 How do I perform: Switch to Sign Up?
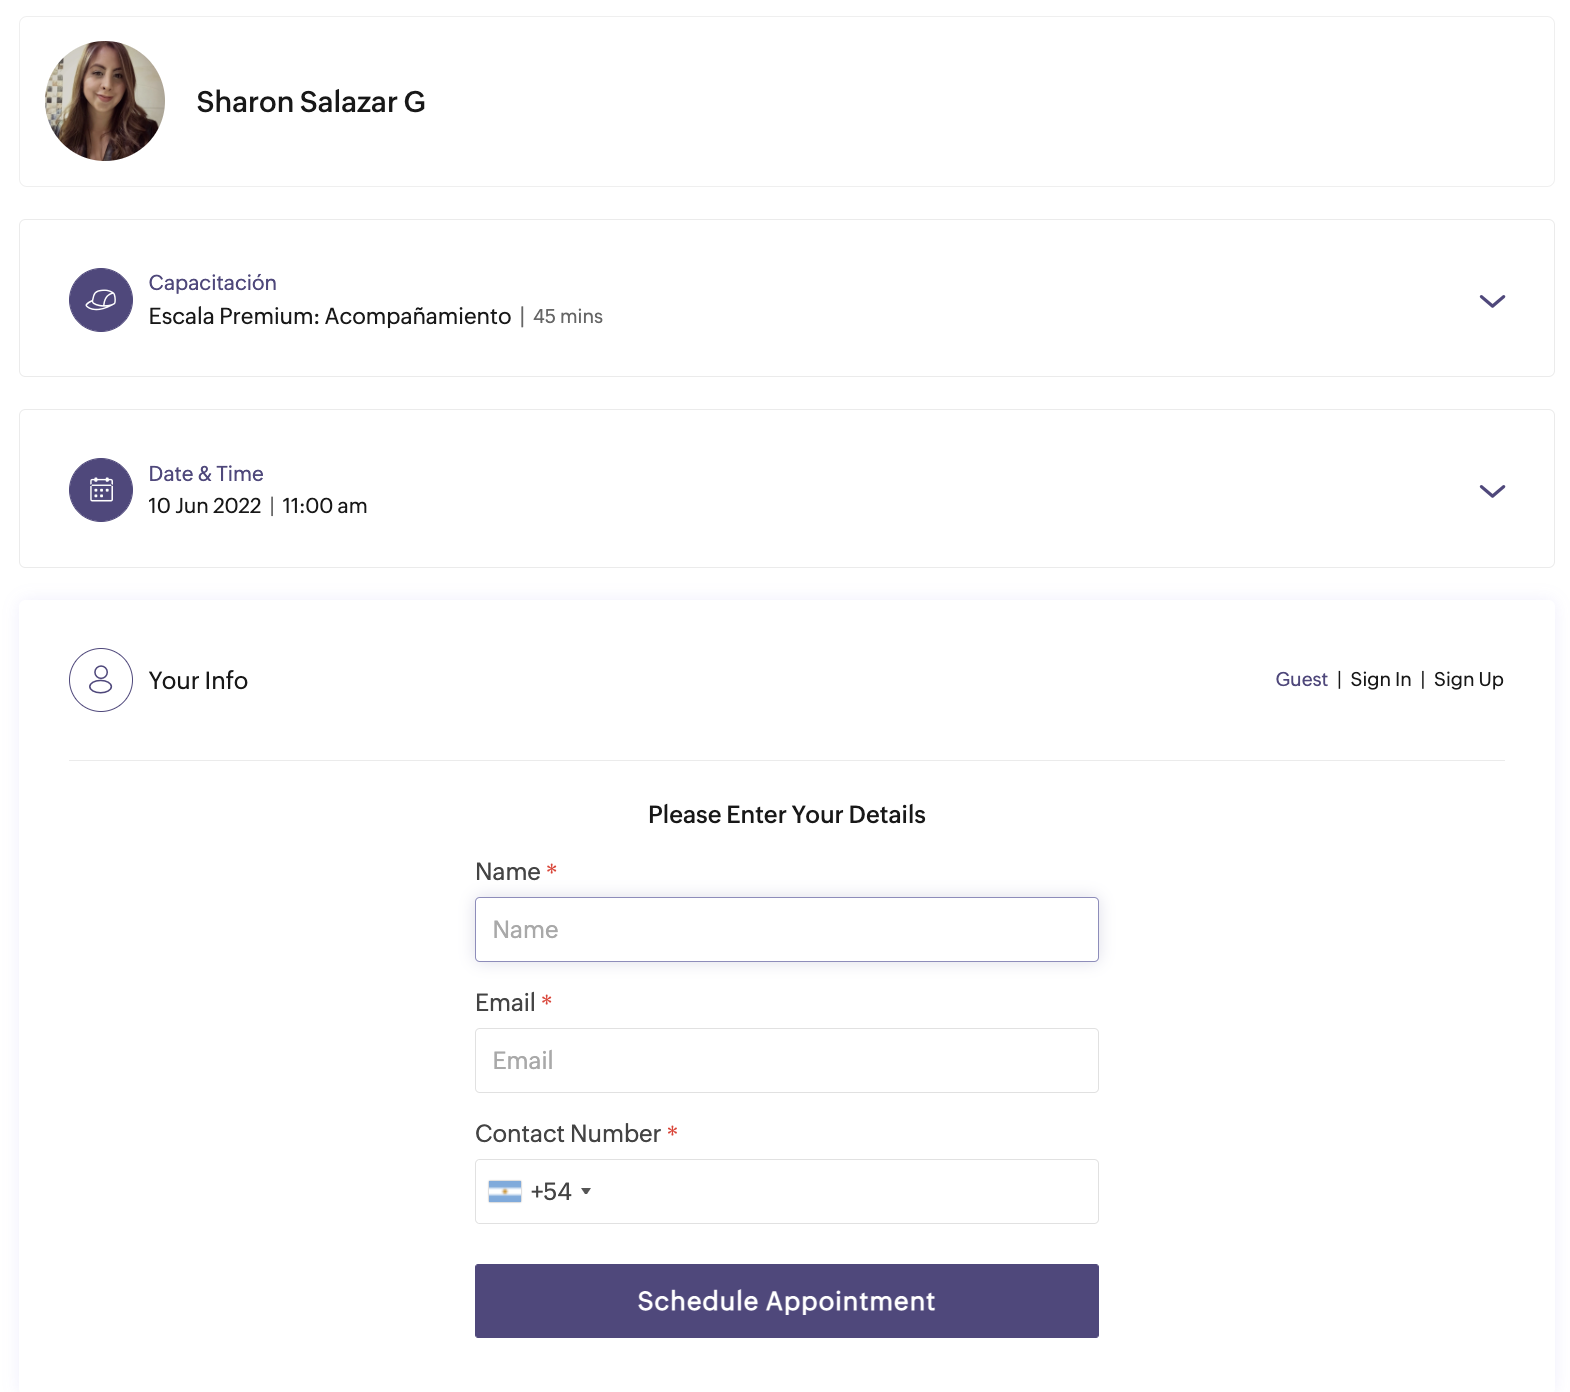[1468, 679]
